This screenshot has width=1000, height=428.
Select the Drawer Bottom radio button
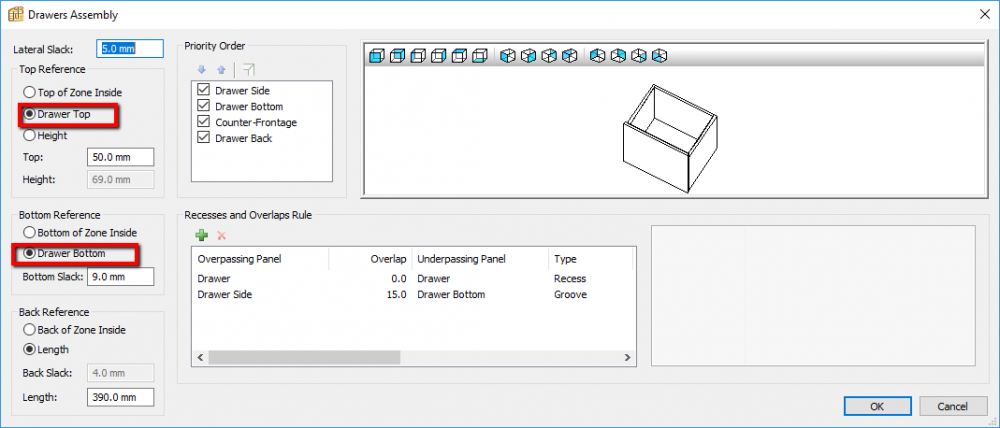[64, 253]
